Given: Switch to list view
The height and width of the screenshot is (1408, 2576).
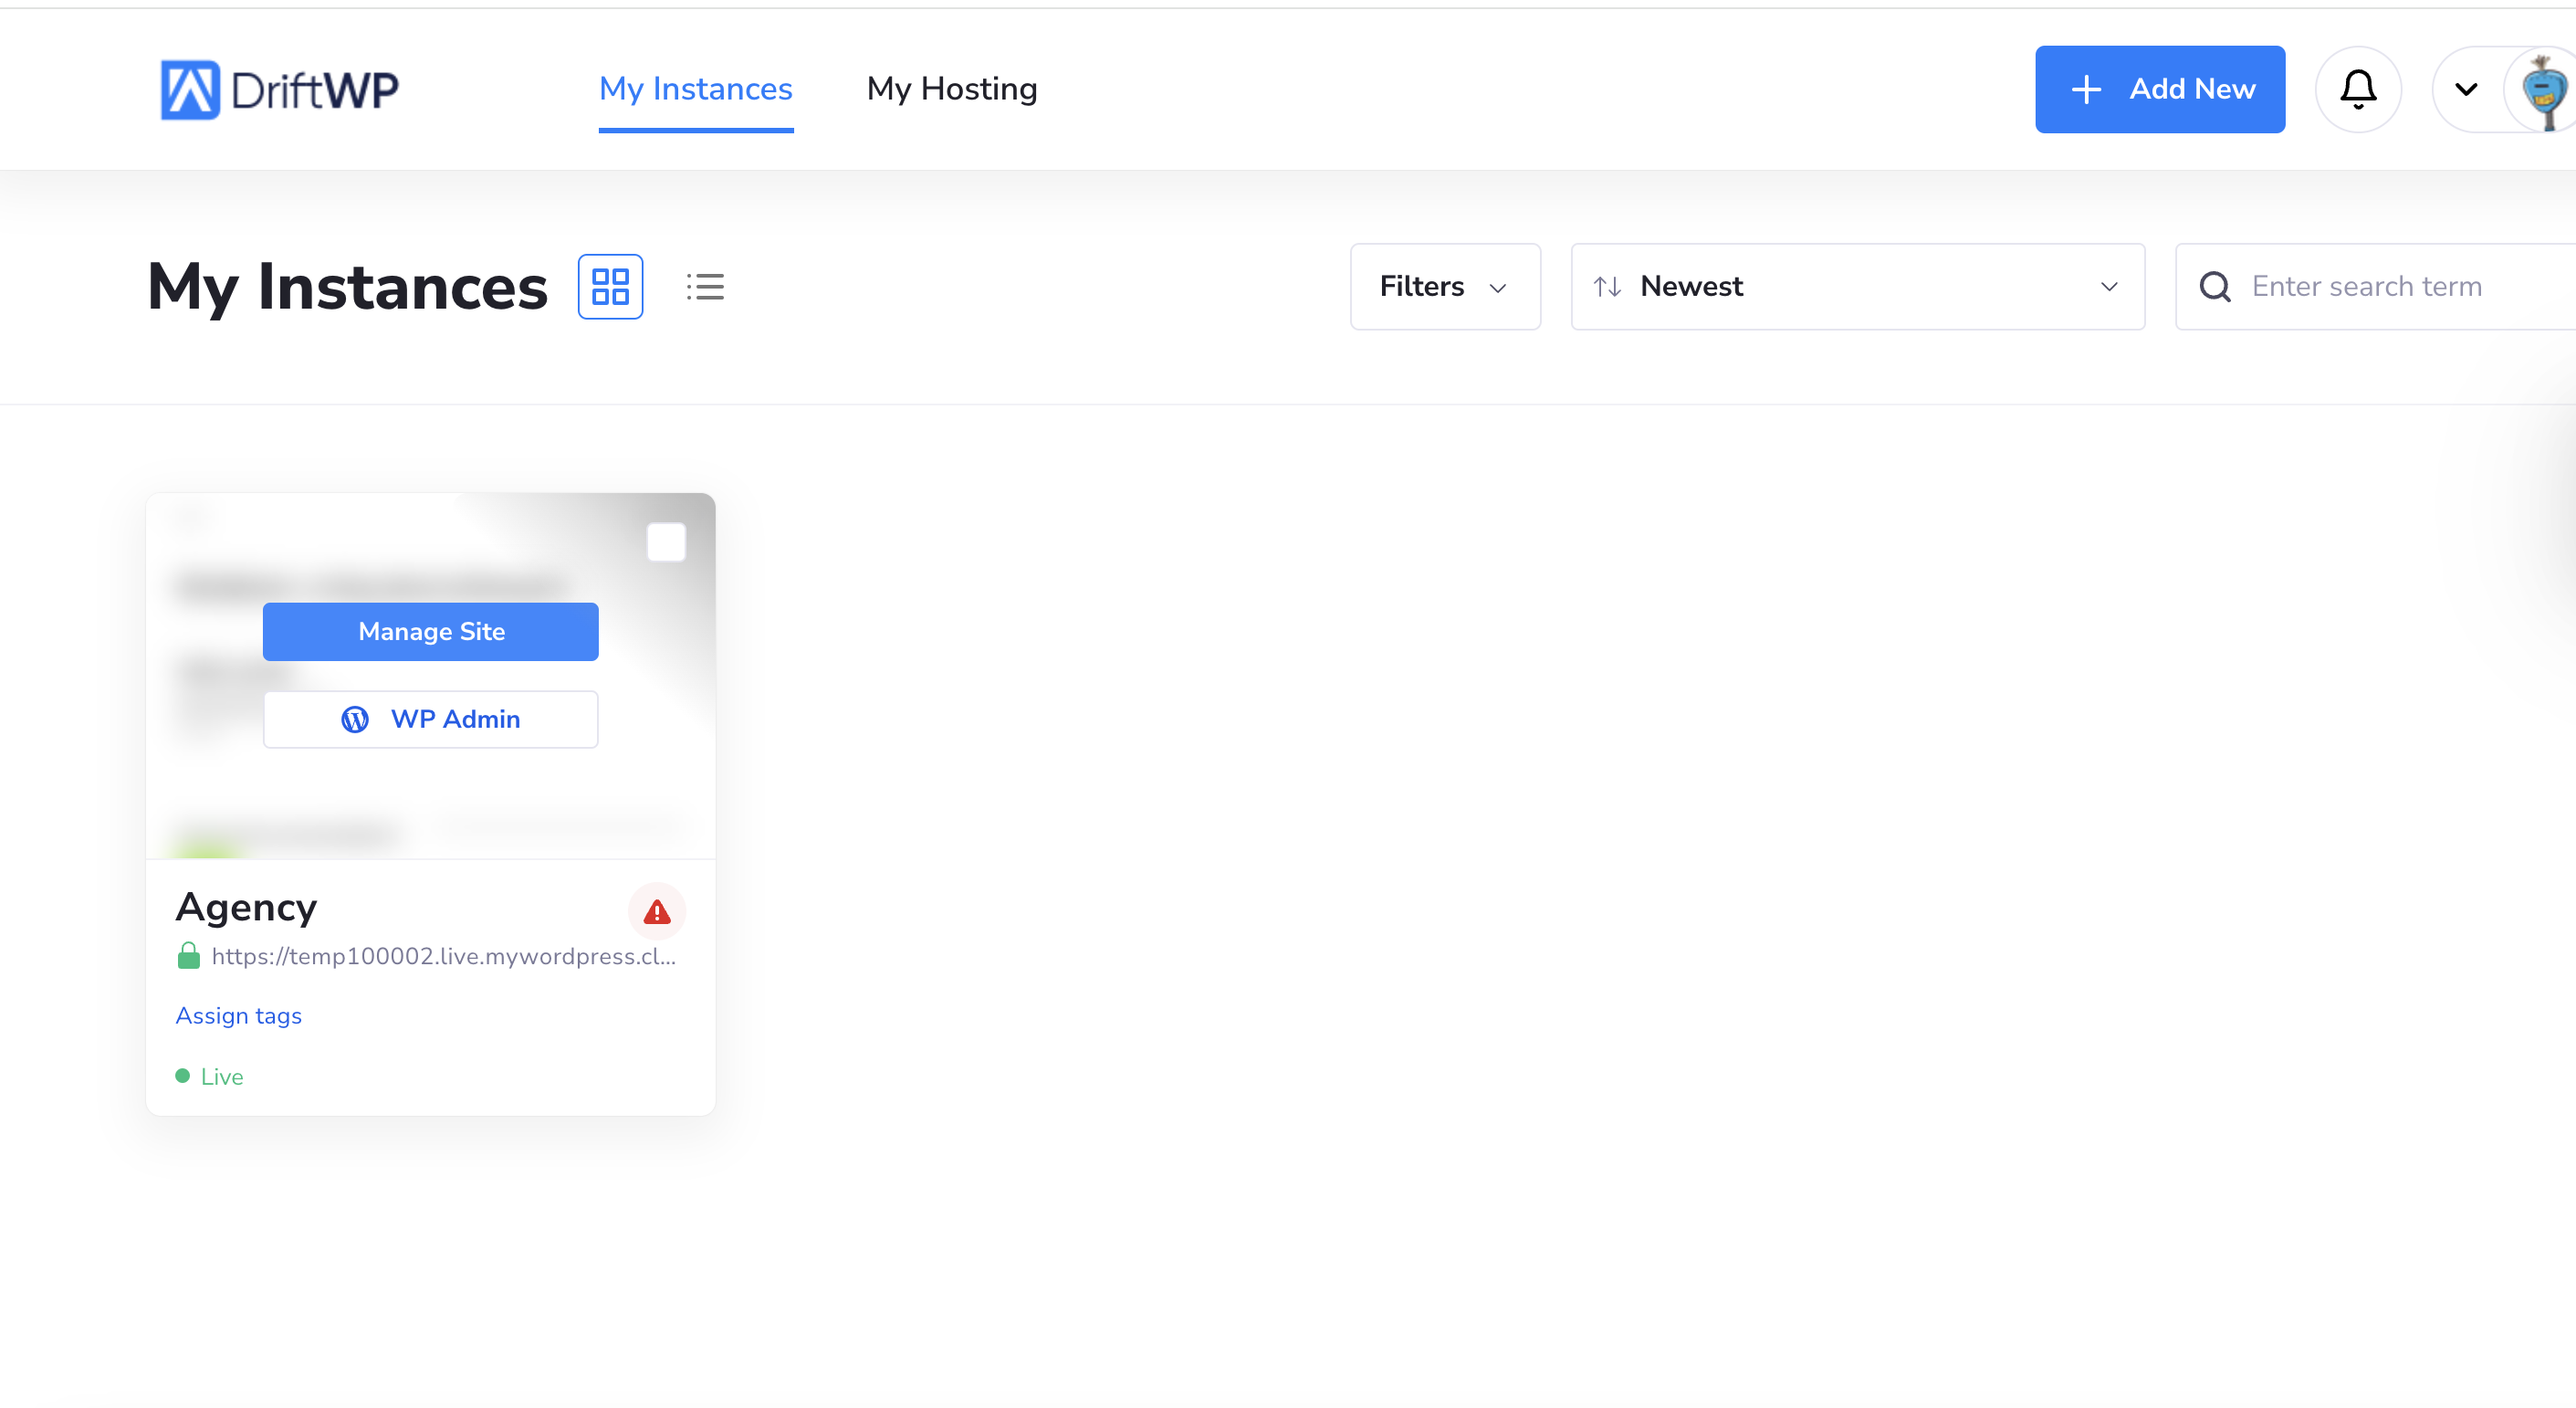Looking at the screenshot, I should coord(705,287).
